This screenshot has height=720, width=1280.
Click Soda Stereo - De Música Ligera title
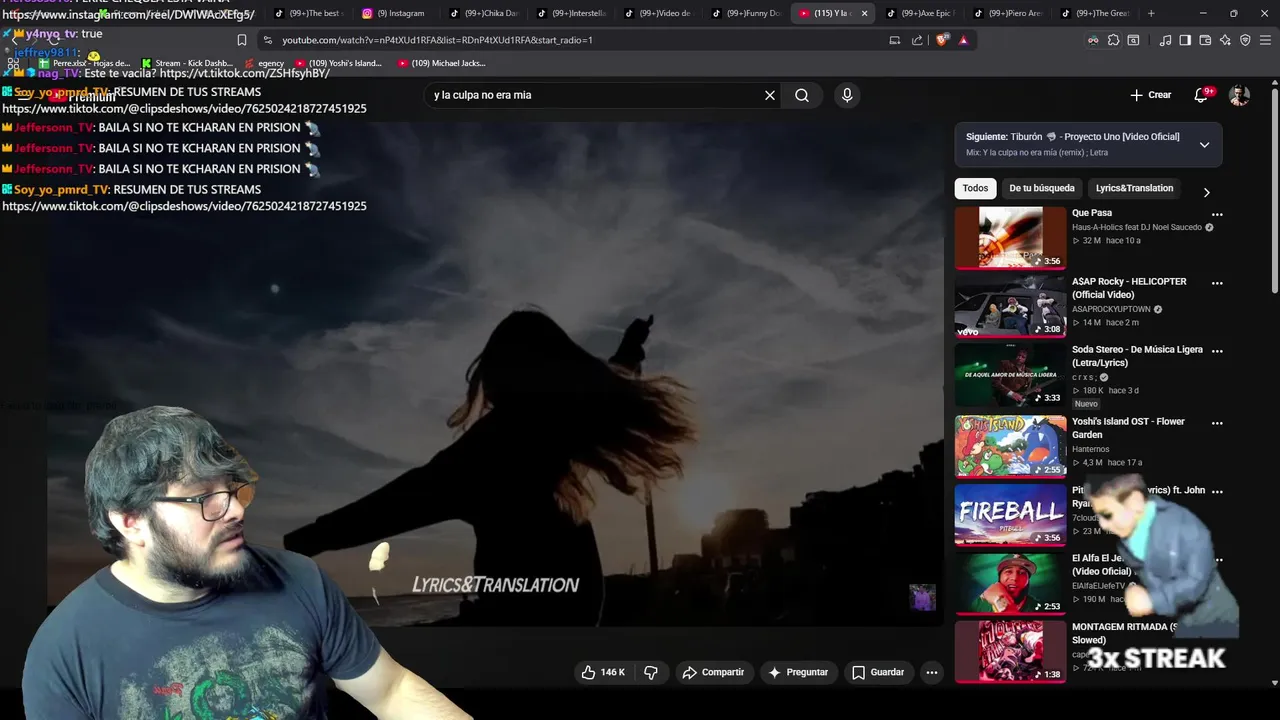[x=1137, y=356]
